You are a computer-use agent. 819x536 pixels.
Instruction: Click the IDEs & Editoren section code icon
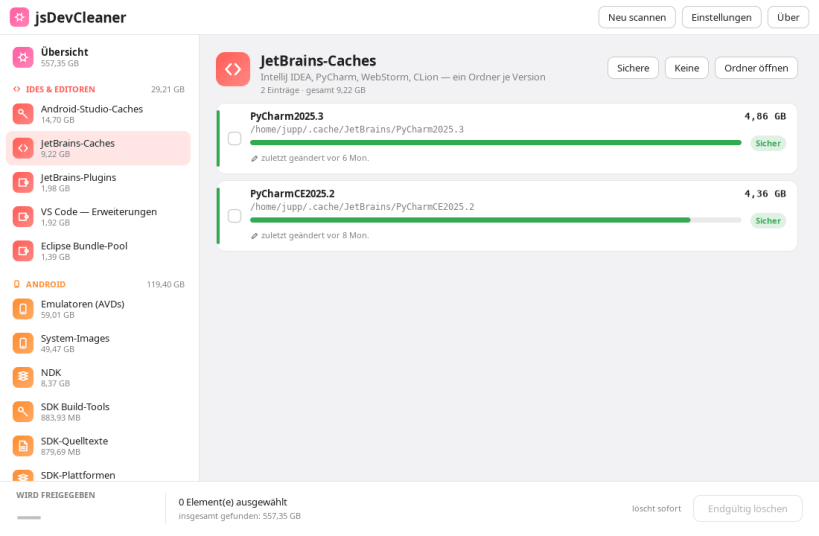(17, 89)
